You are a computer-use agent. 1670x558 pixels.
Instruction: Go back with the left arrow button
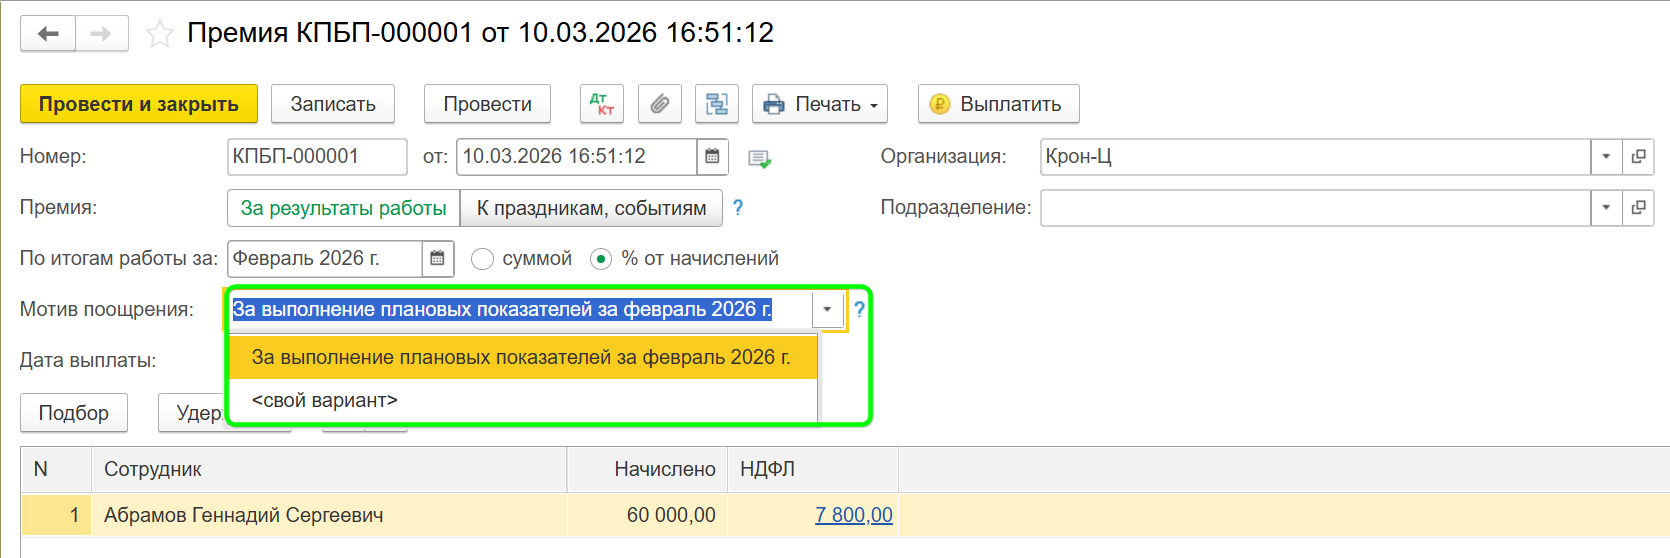click(48, 34)
